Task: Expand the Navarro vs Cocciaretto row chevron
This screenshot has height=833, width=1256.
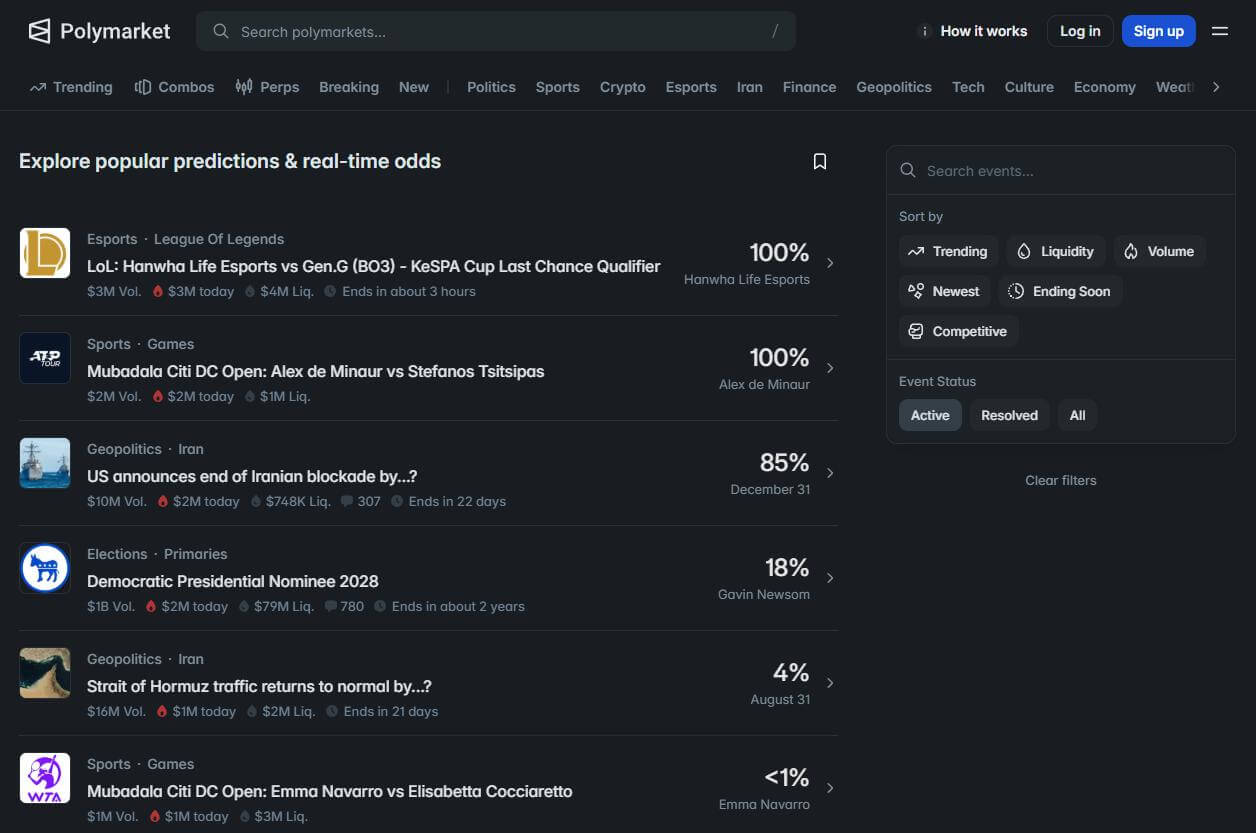Action: pyautogui.click(x=830, y=788)
